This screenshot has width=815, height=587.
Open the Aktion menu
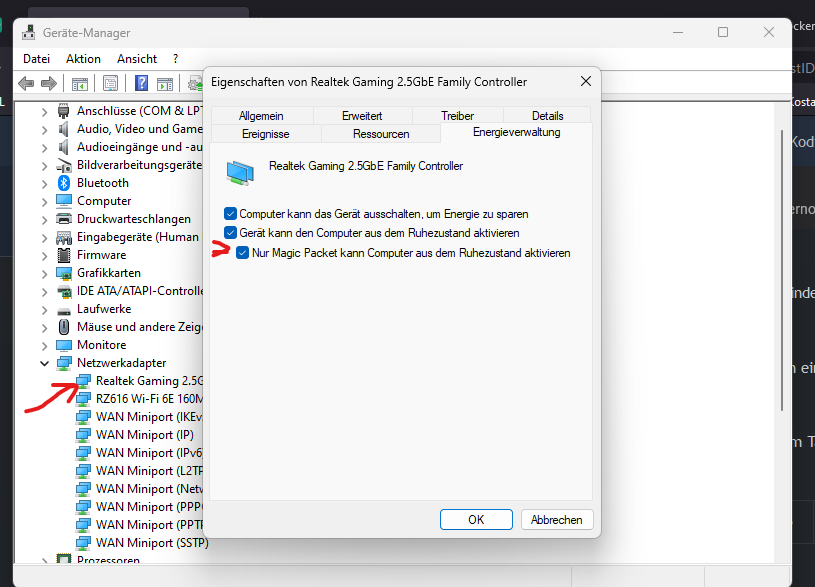tap(83, 59)
